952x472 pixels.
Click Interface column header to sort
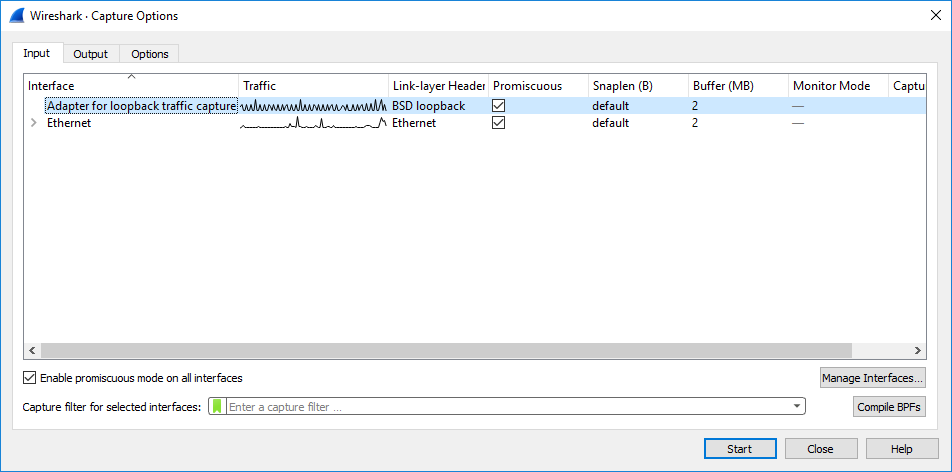[130, 86]
